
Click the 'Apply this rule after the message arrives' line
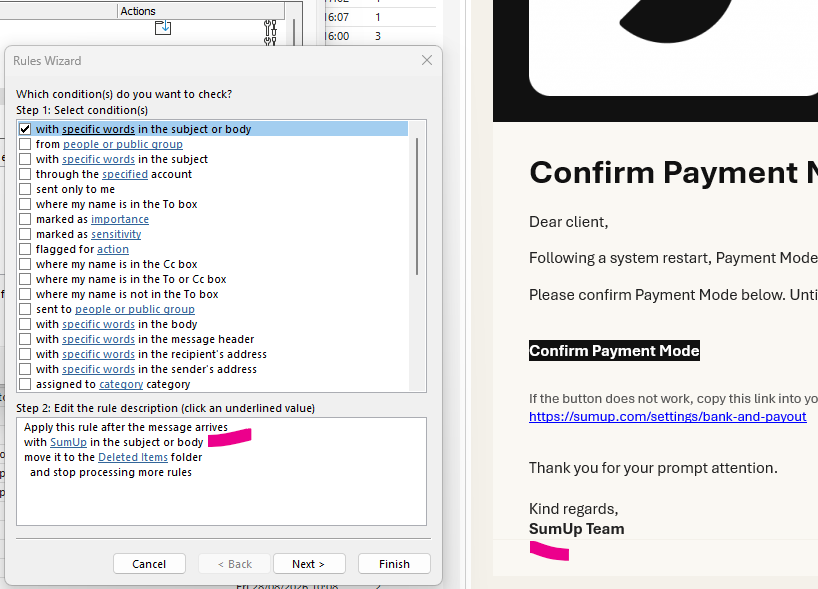click(x=126, y=427)
